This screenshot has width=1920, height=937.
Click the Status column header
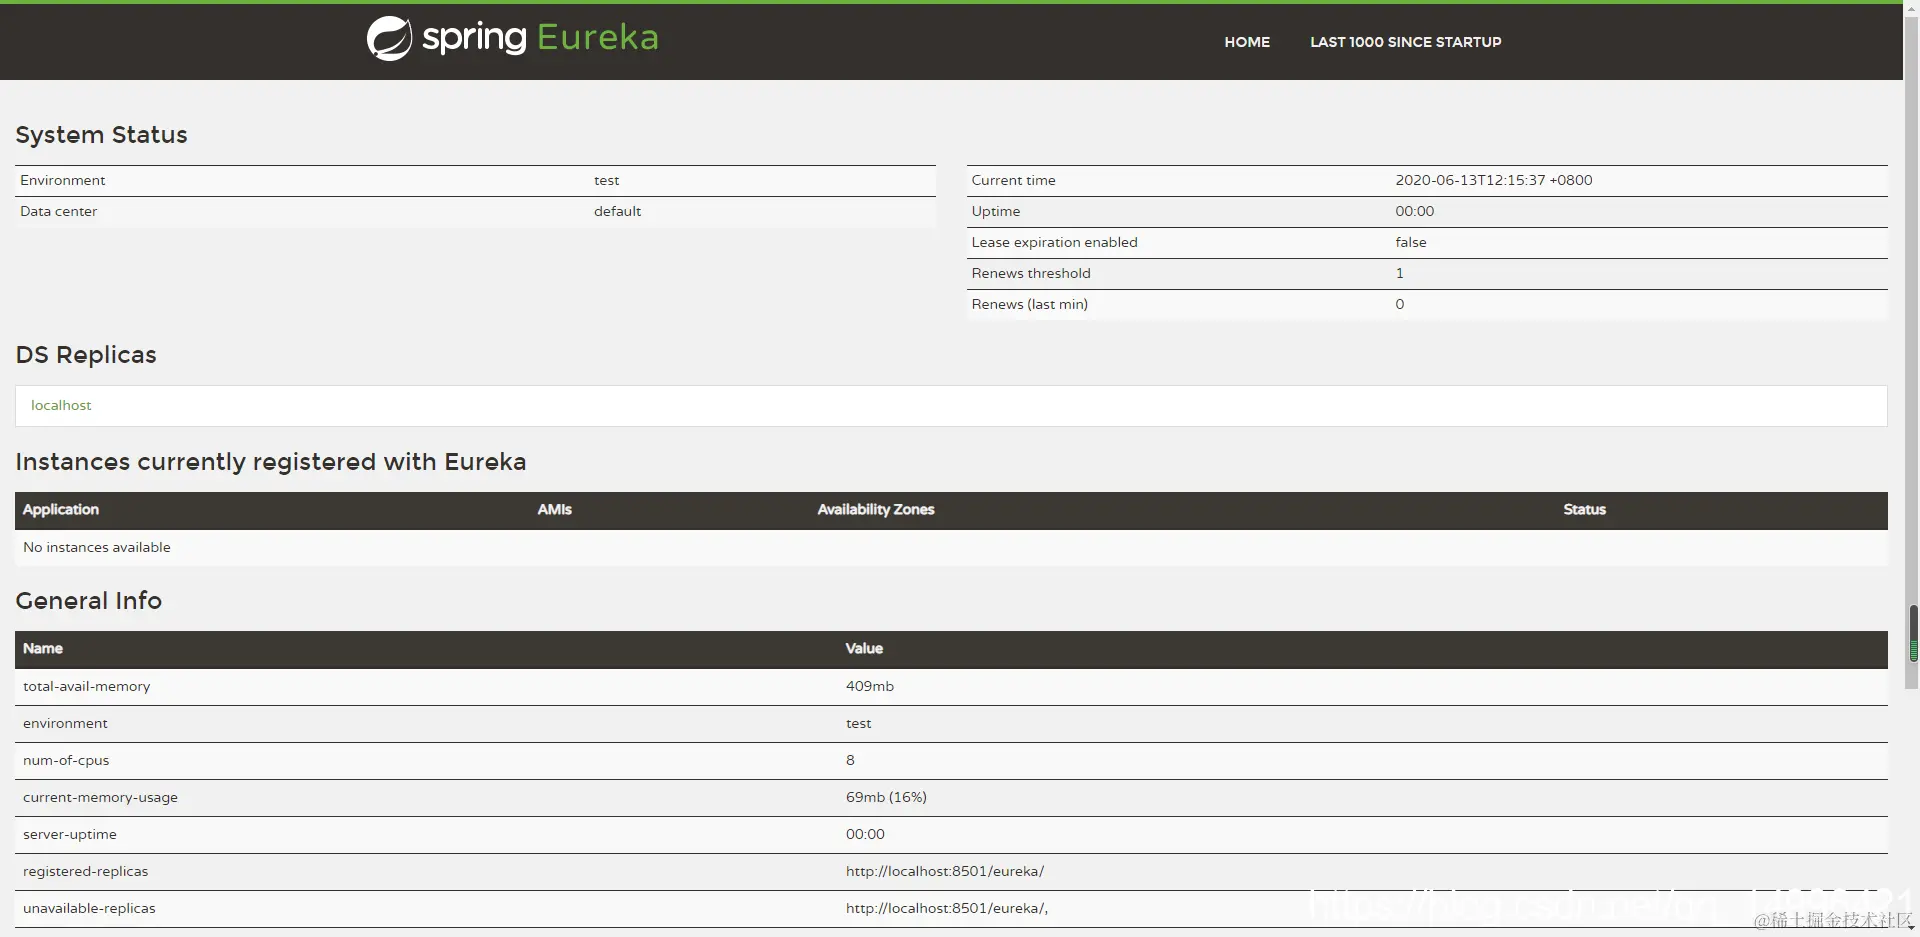click(1584, 509)
